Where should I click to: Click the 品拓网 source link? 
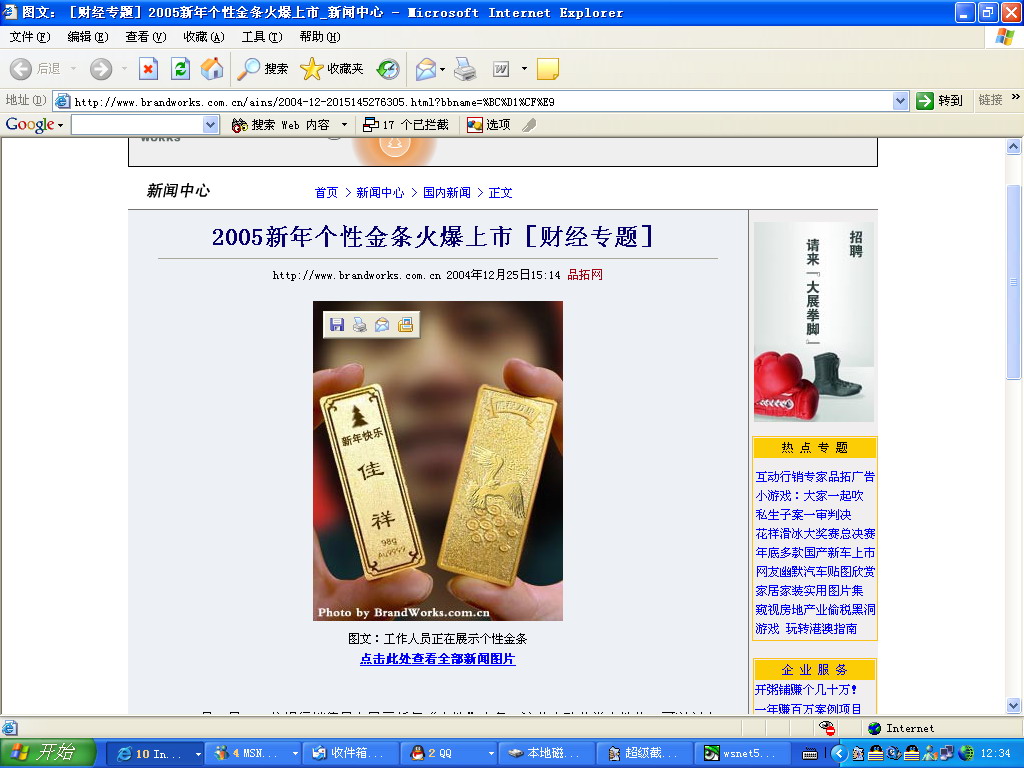click(584, 275)
